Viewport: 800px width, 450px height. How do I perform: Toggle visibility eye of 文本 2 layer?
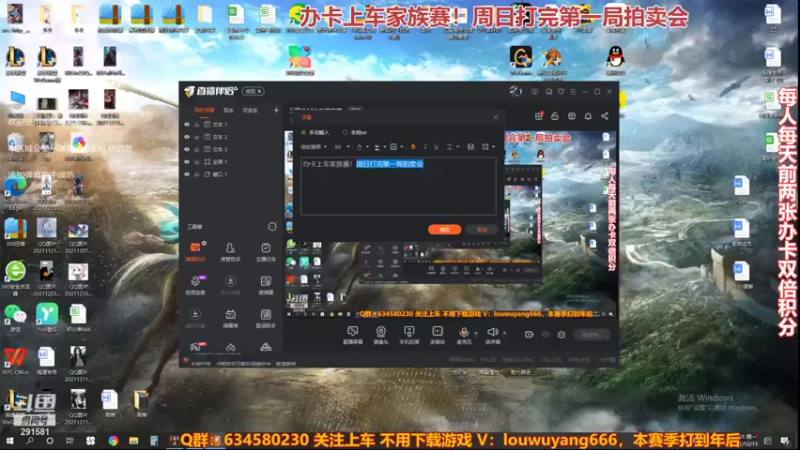click(187, 137)
